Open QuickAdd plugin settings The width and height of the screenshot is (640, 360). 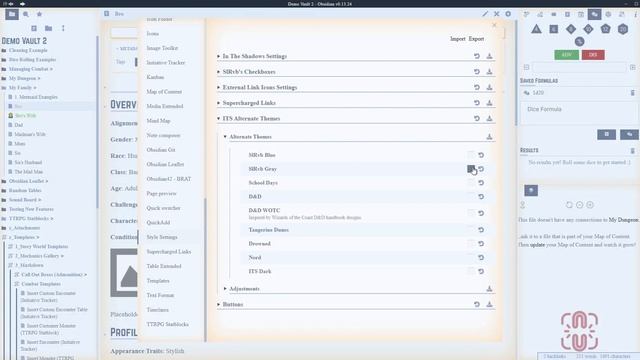coord(158,222)
